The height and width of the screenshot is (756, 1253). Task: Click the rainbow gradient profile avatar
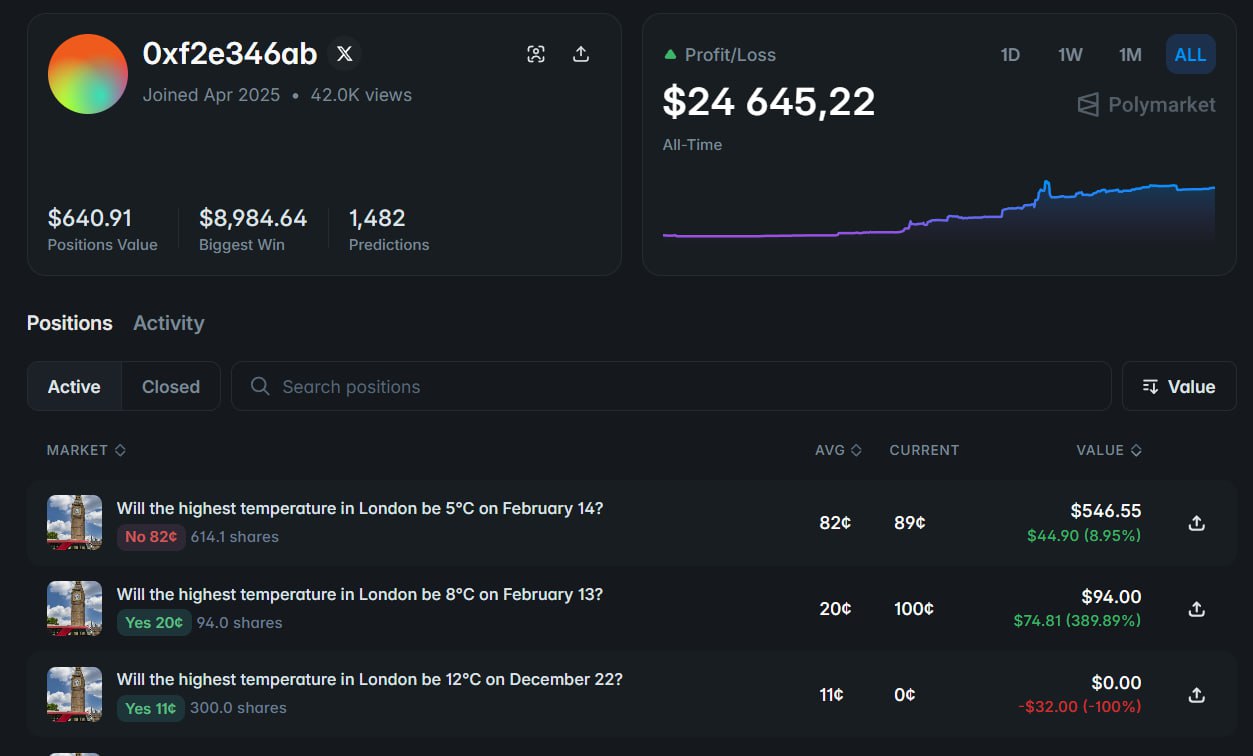click(88, 74)
